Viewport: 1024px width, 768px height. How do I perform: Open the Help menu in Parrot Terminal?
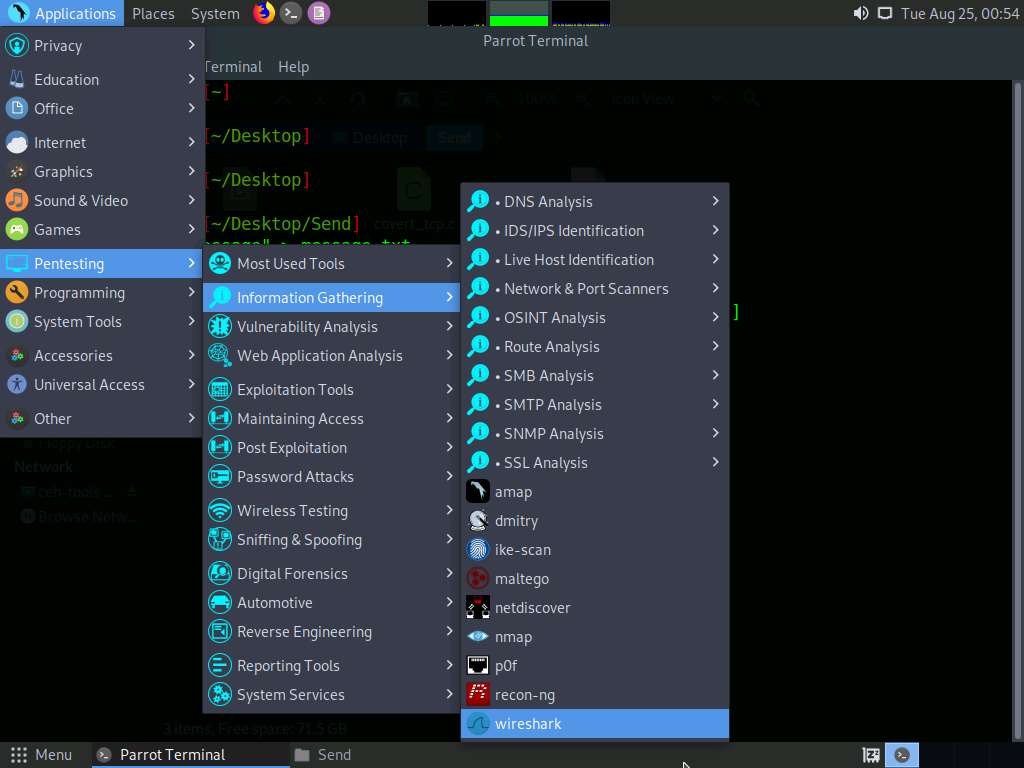coord(293,67)
